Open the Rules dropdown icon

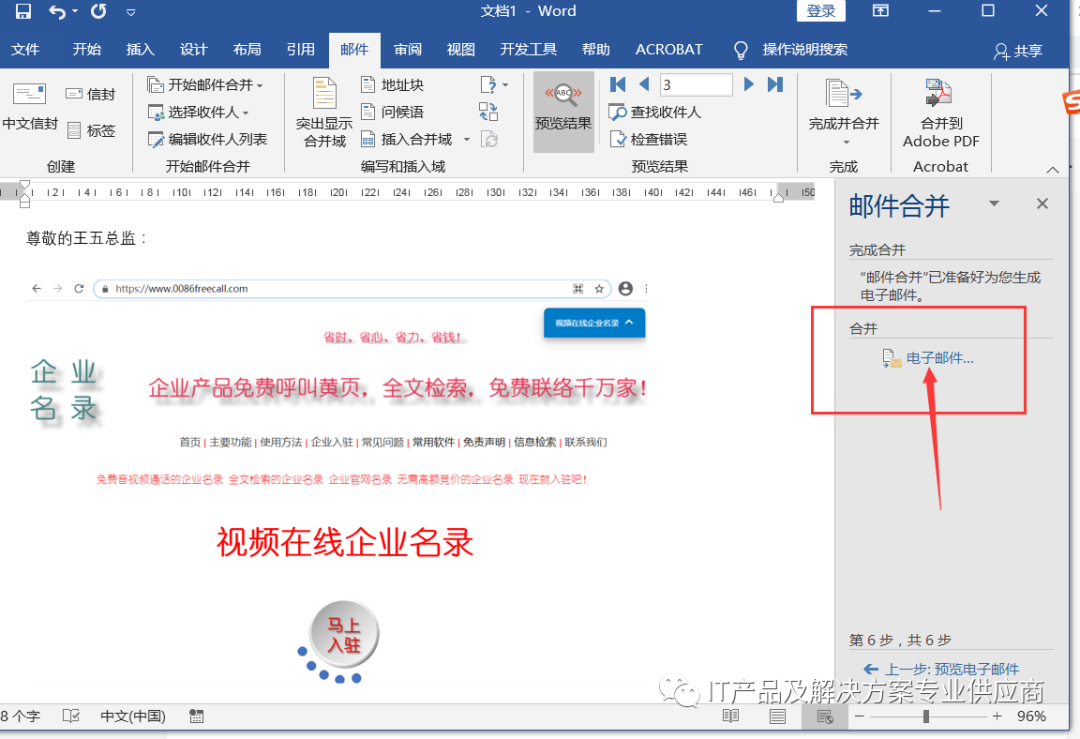493,85
